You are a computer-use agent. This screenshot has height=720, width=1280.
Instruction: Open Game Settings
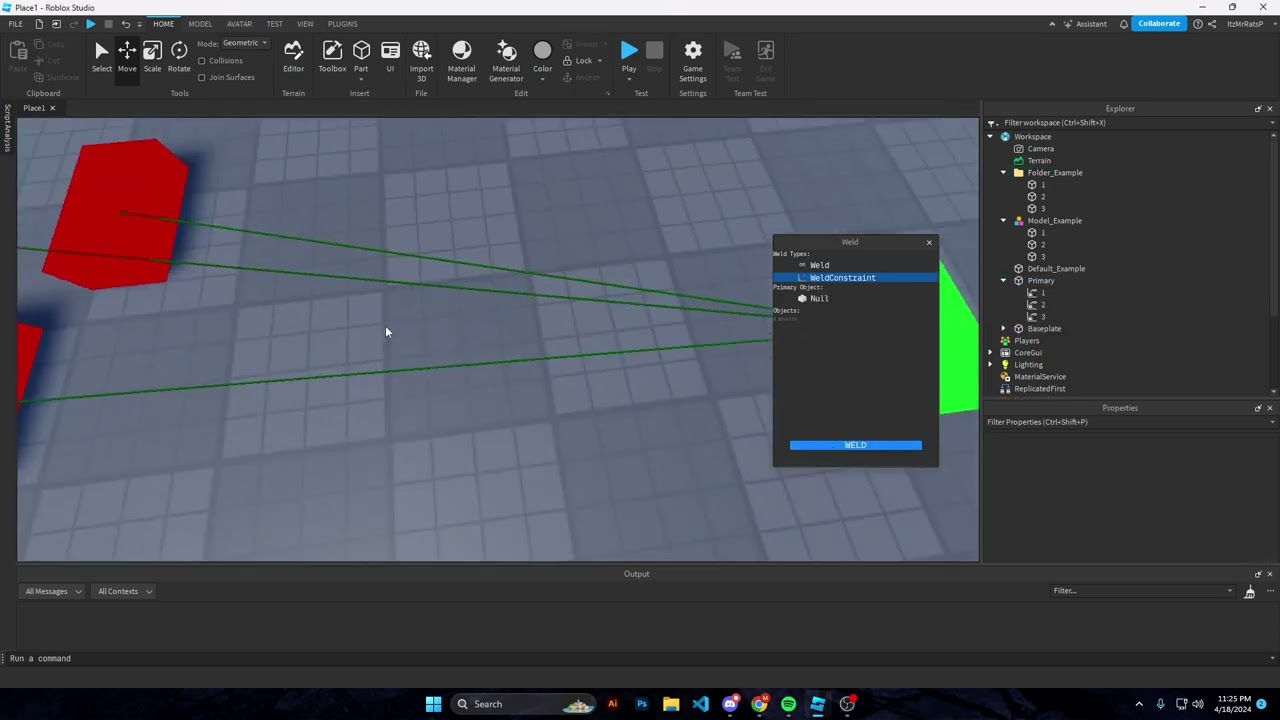(x=693, y=61)
